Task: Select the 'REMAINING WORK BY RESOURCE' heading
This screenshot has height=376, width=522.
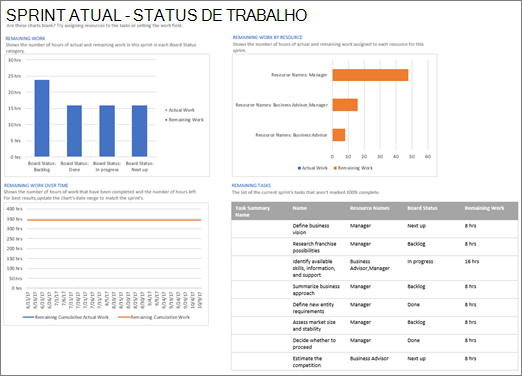Action: 267,37
